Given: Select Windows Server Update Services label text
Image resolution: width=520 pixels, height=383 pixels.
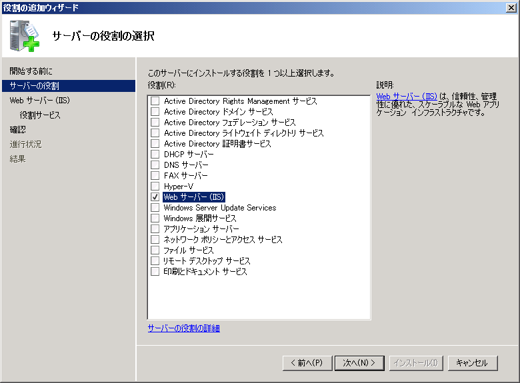Looking at the screenshot, I should (x=220, y=208).
